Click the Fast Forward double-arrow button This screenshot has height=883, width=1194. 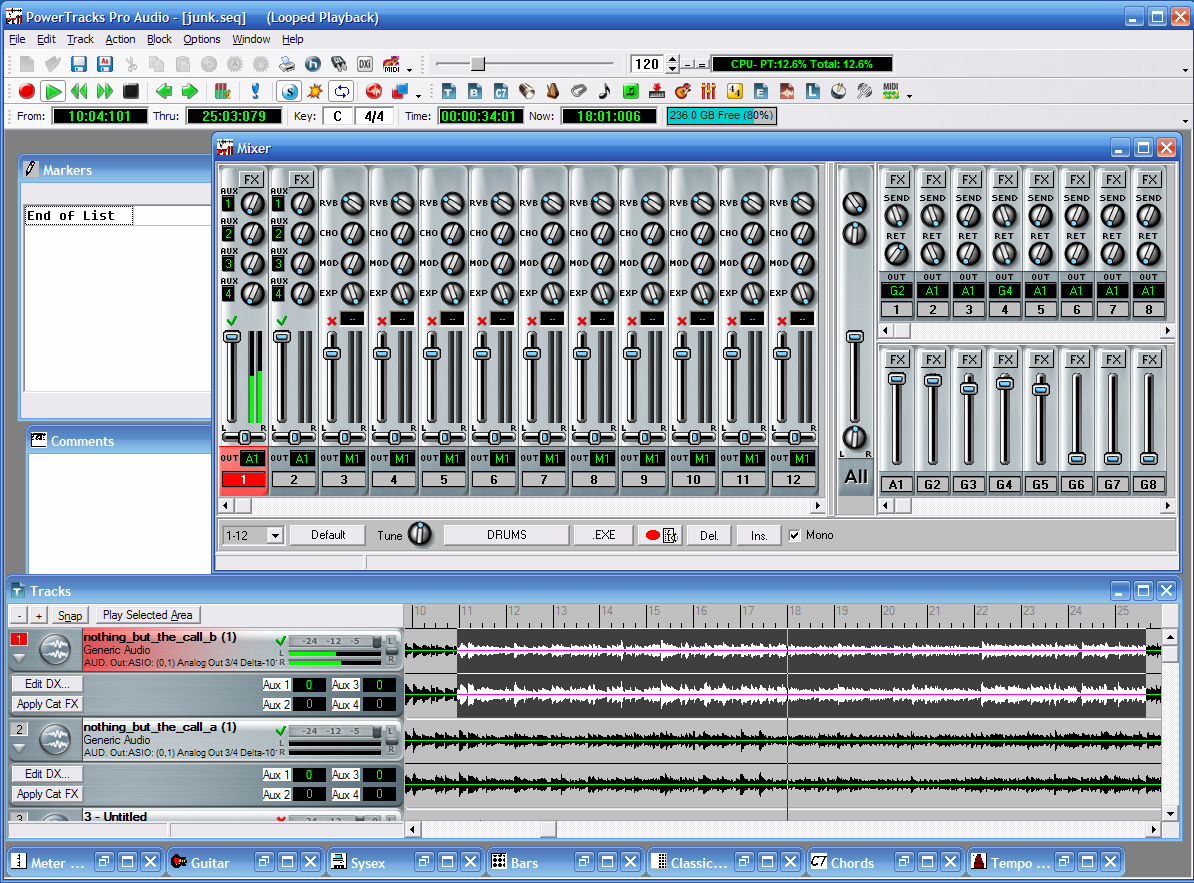pos(104,91)
